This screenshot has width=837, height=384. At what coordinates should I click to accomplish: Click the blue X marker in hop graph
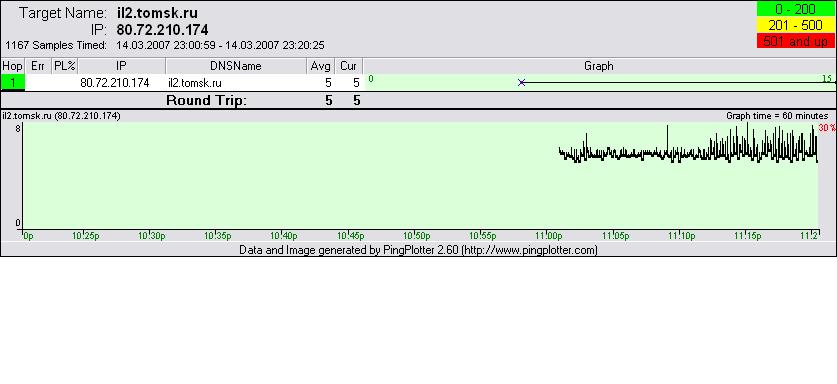pyautogui.click(x=522, y=82)
